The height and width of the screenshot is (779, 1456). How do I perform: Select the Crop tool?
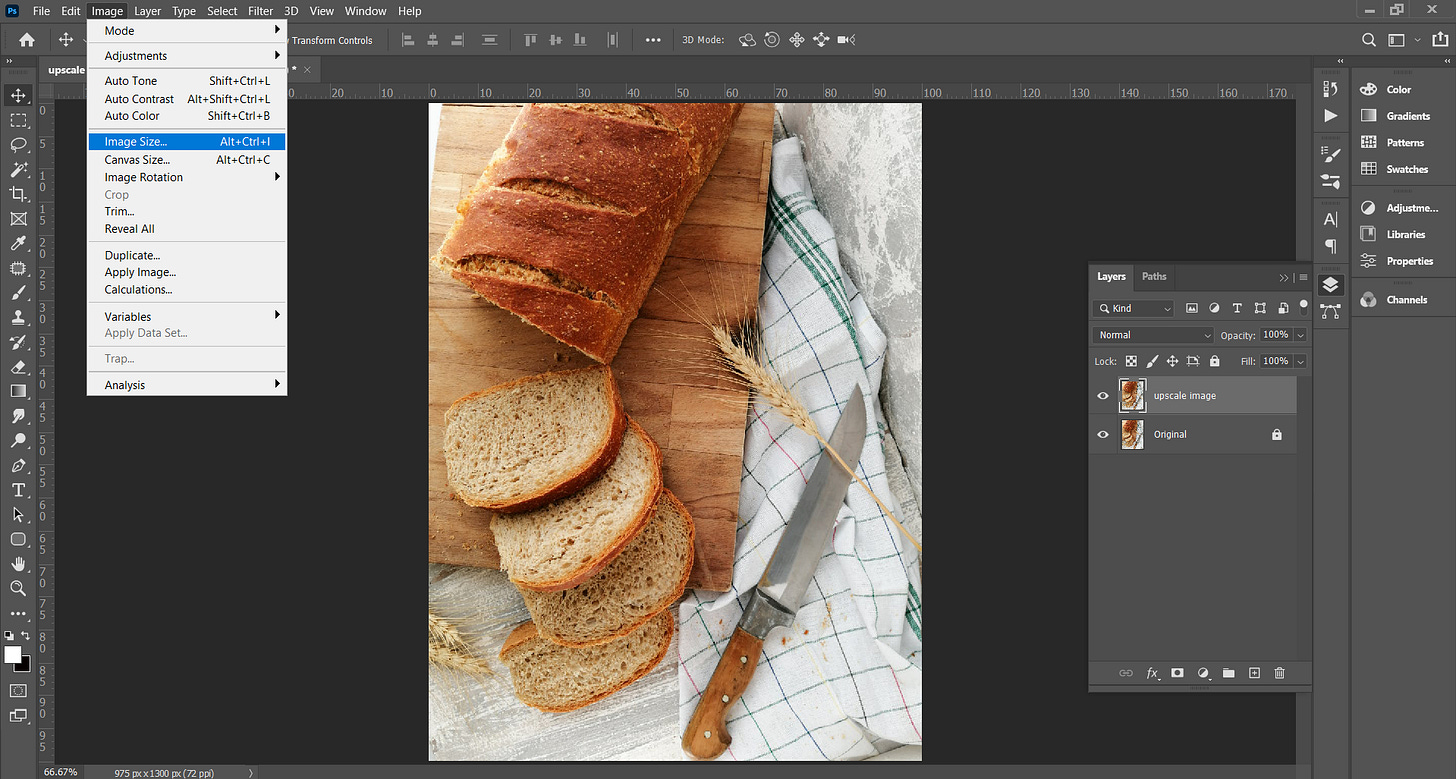18,194
